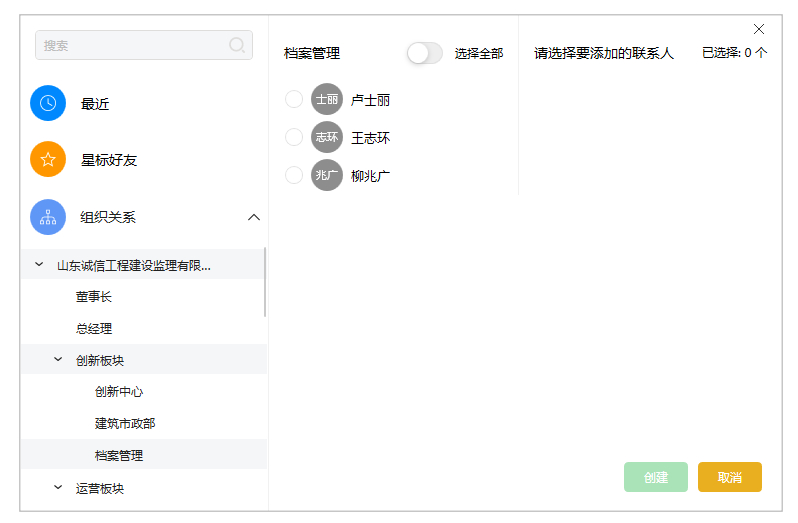
Task: Click the 志环 avatar for 王志环
Action: pyautogui.click(x=327, y=137)
